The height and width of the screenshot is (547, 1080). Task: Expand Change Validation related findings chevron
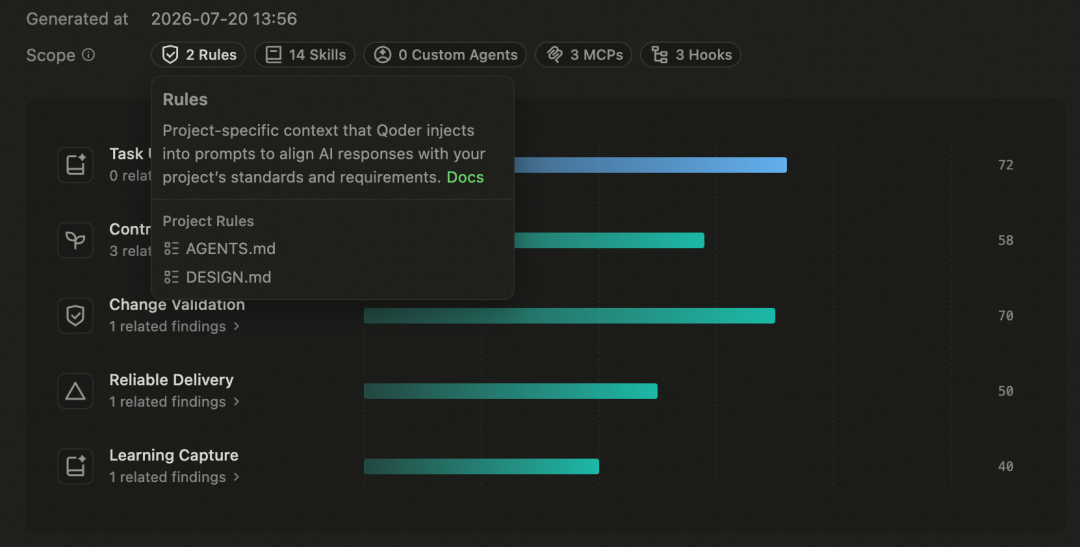pos(236,327)
